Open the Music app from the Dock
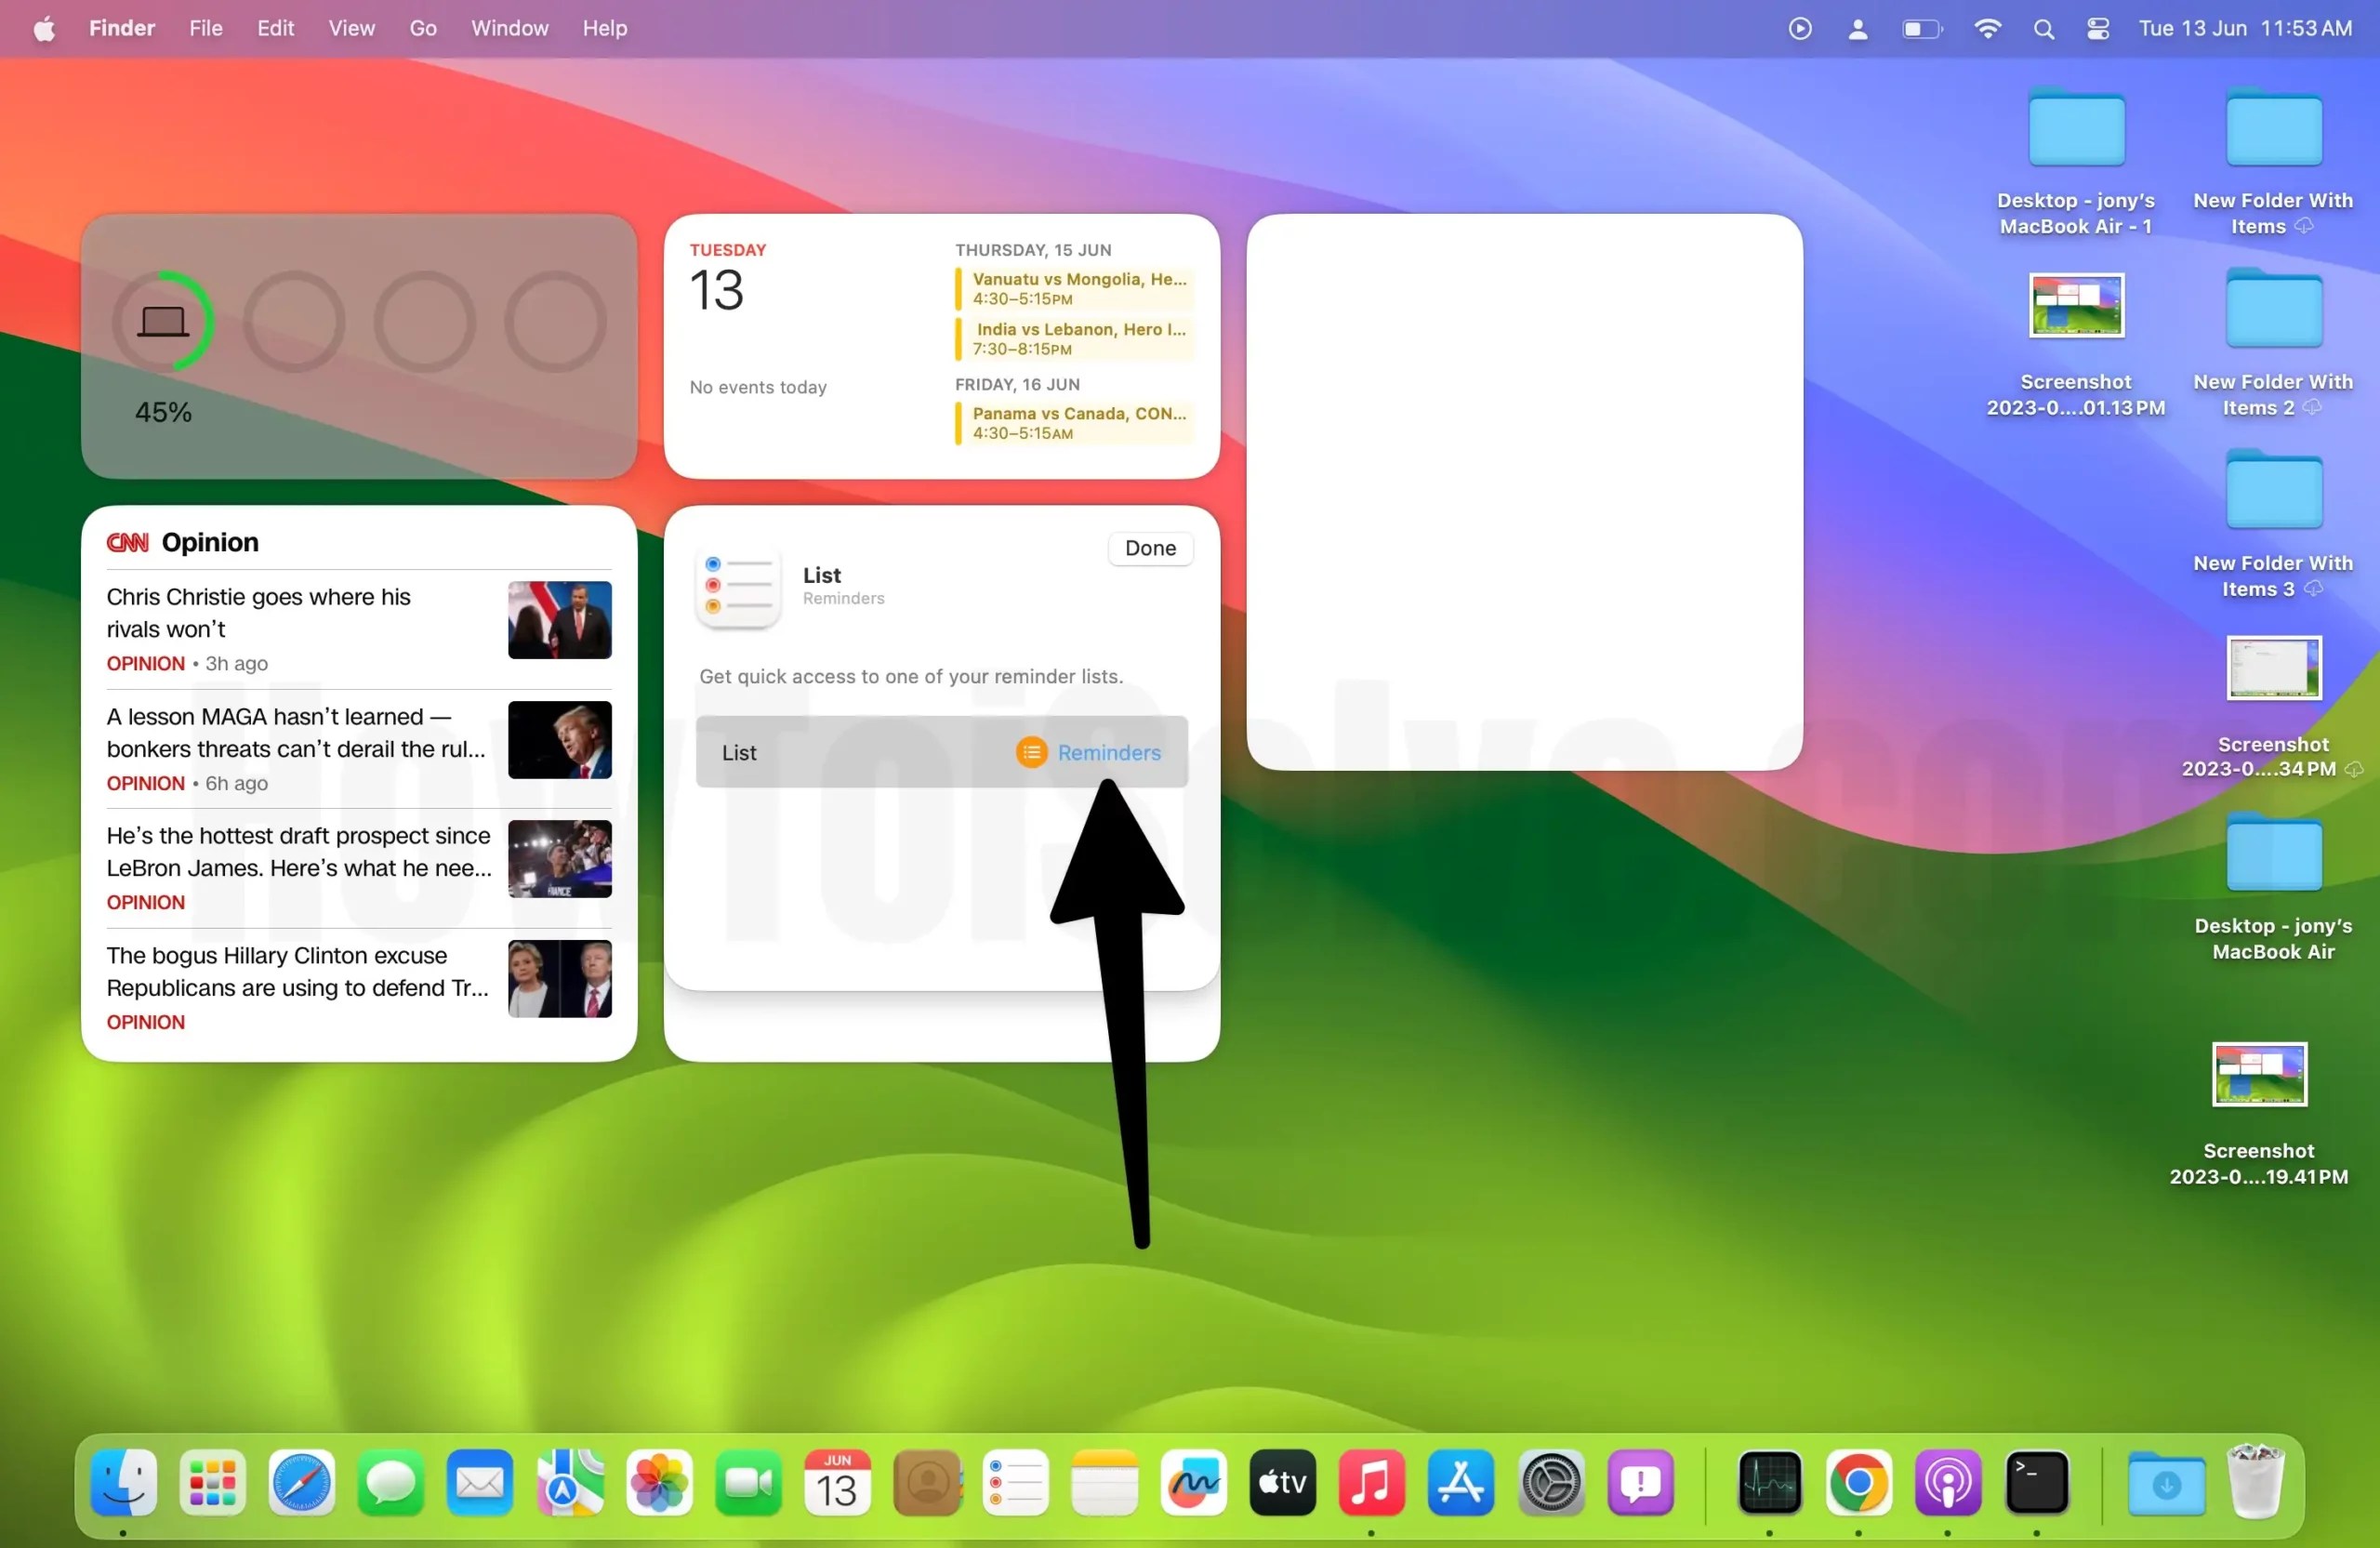The image size is (2380, 1548). click(x=1371, y=1483)
